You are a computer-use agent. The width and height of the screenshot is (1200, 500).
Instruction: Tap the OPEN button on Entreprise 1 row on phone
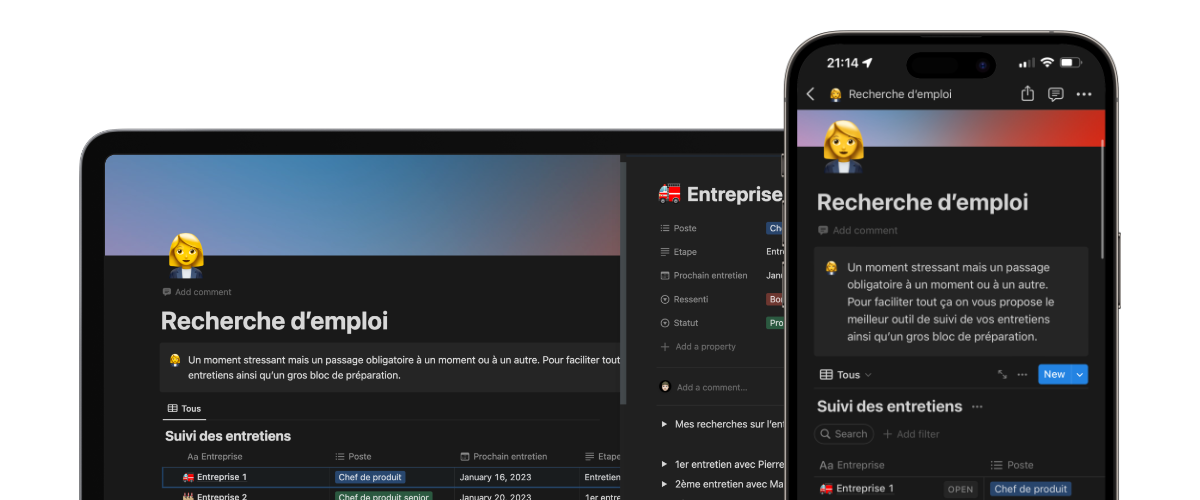960,489
